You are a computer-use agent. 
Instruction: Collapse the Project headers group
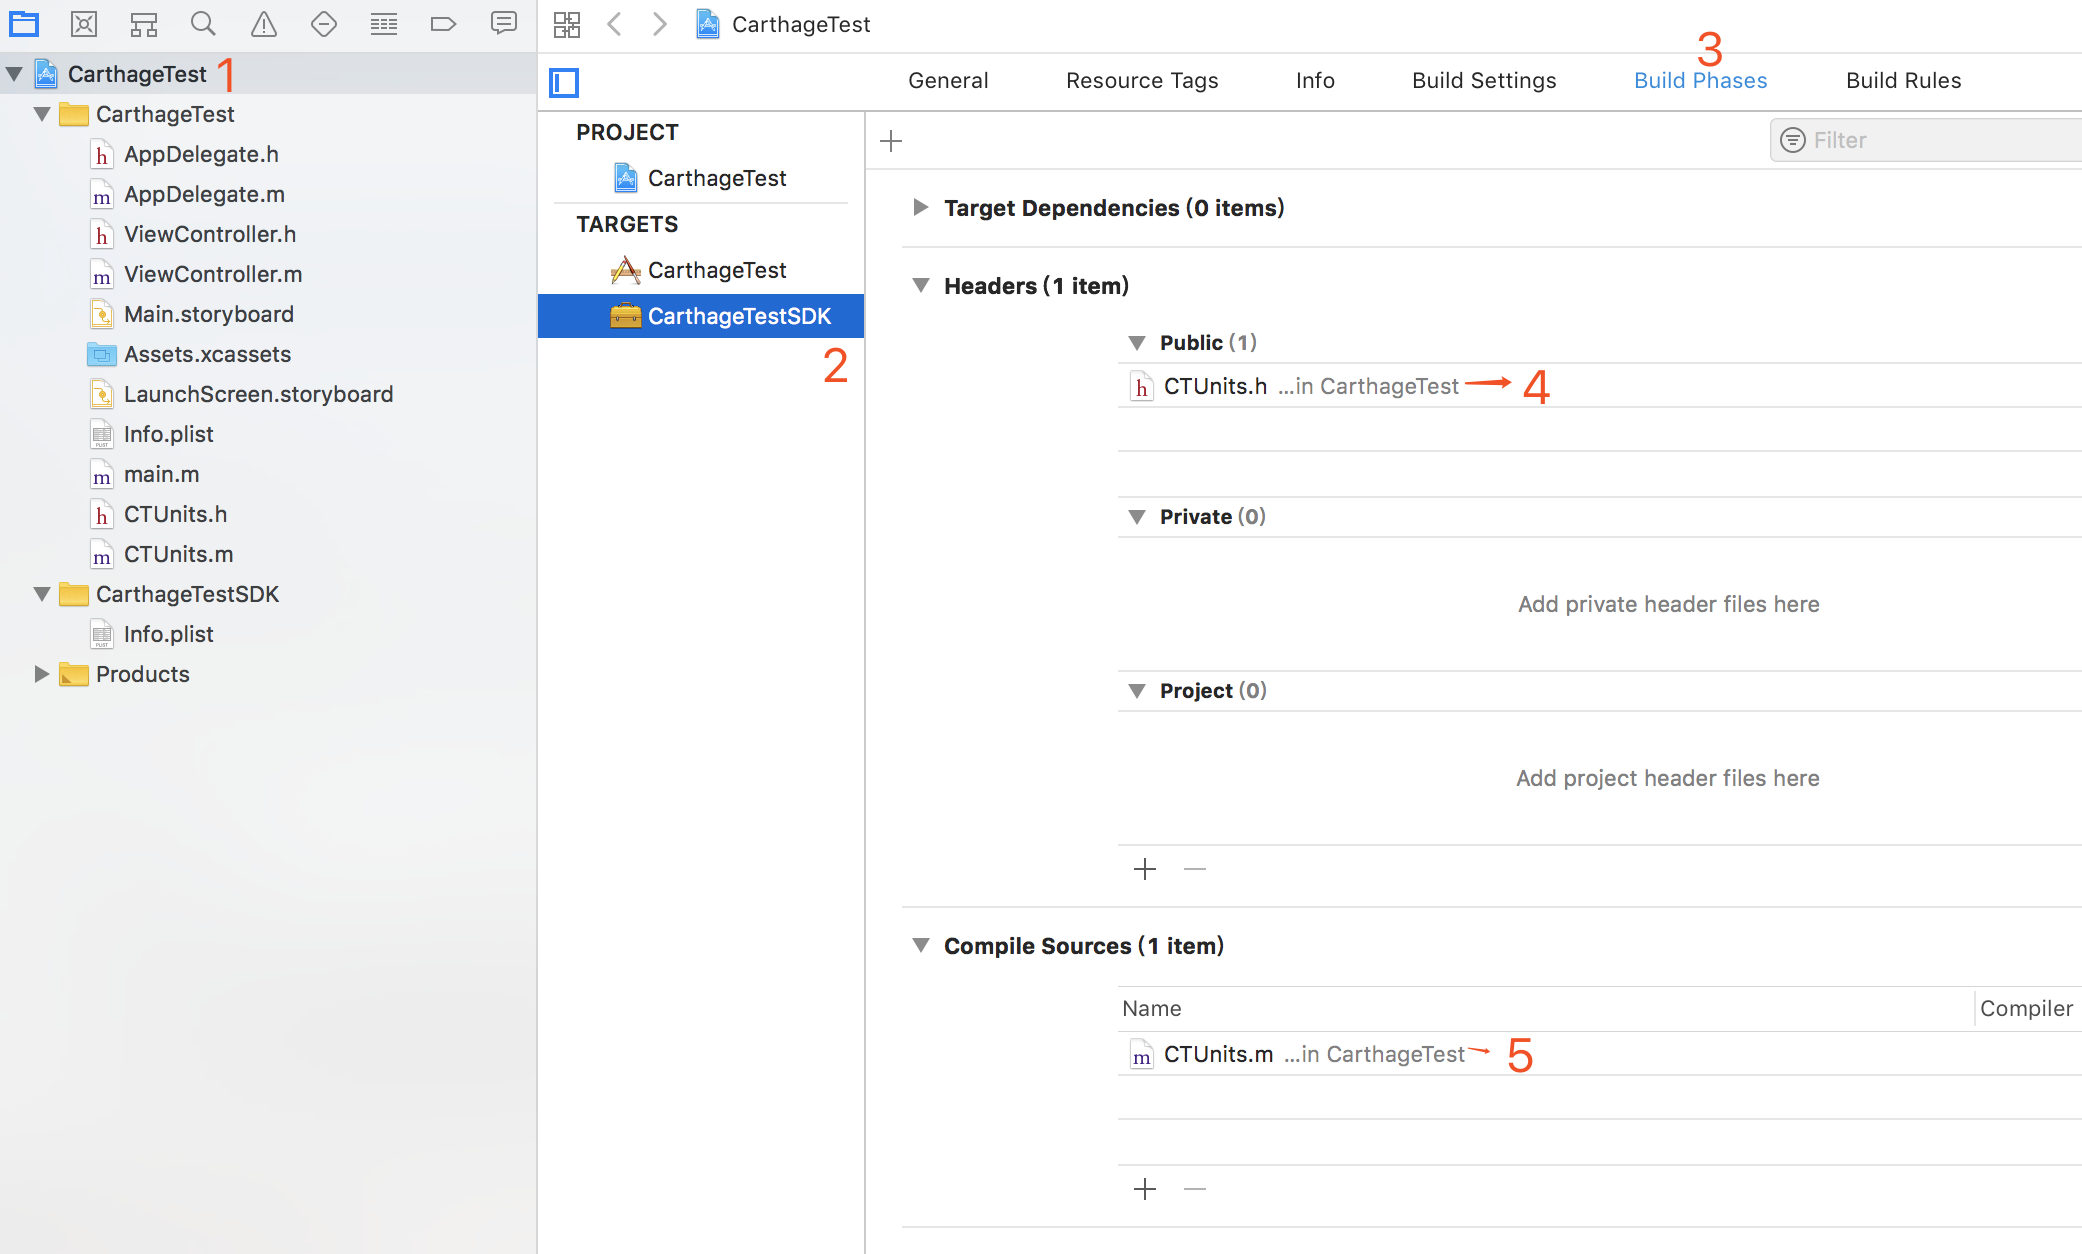[1137, 691]
